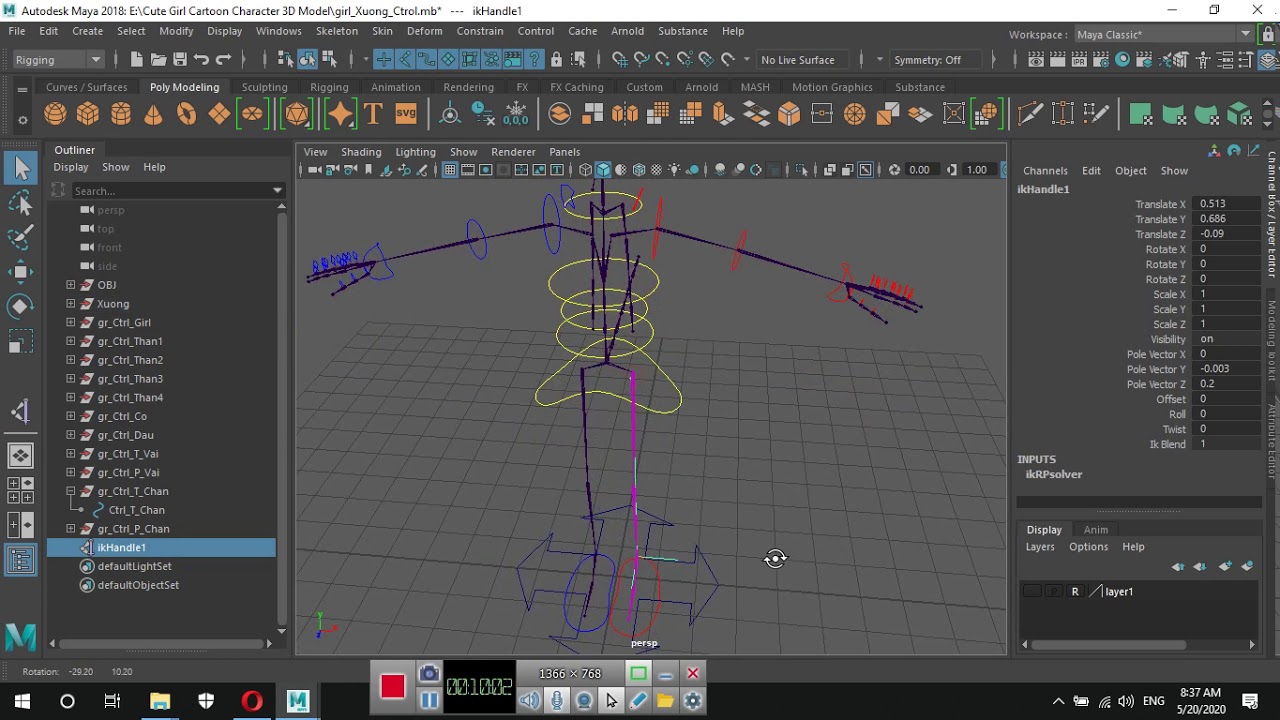Image resolution: width=1280 pixels, height=720 pixels.
Task: Click the red record button
Action: tap(392, 686)
